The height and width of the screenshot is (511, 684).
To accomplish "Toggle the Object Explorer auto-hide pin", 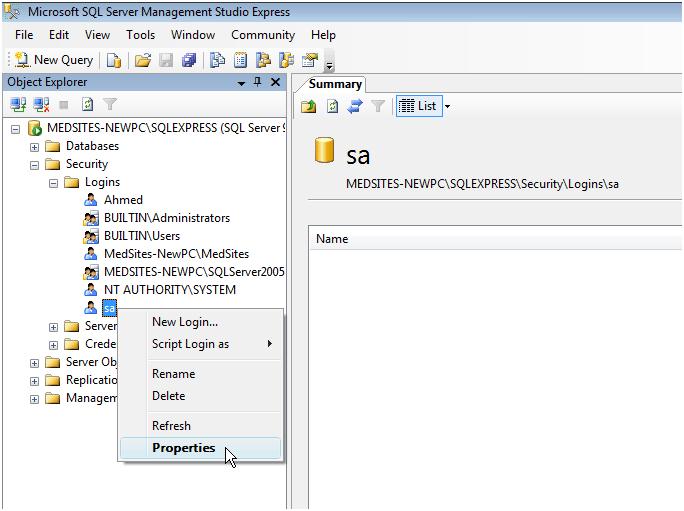I will 258,82.
